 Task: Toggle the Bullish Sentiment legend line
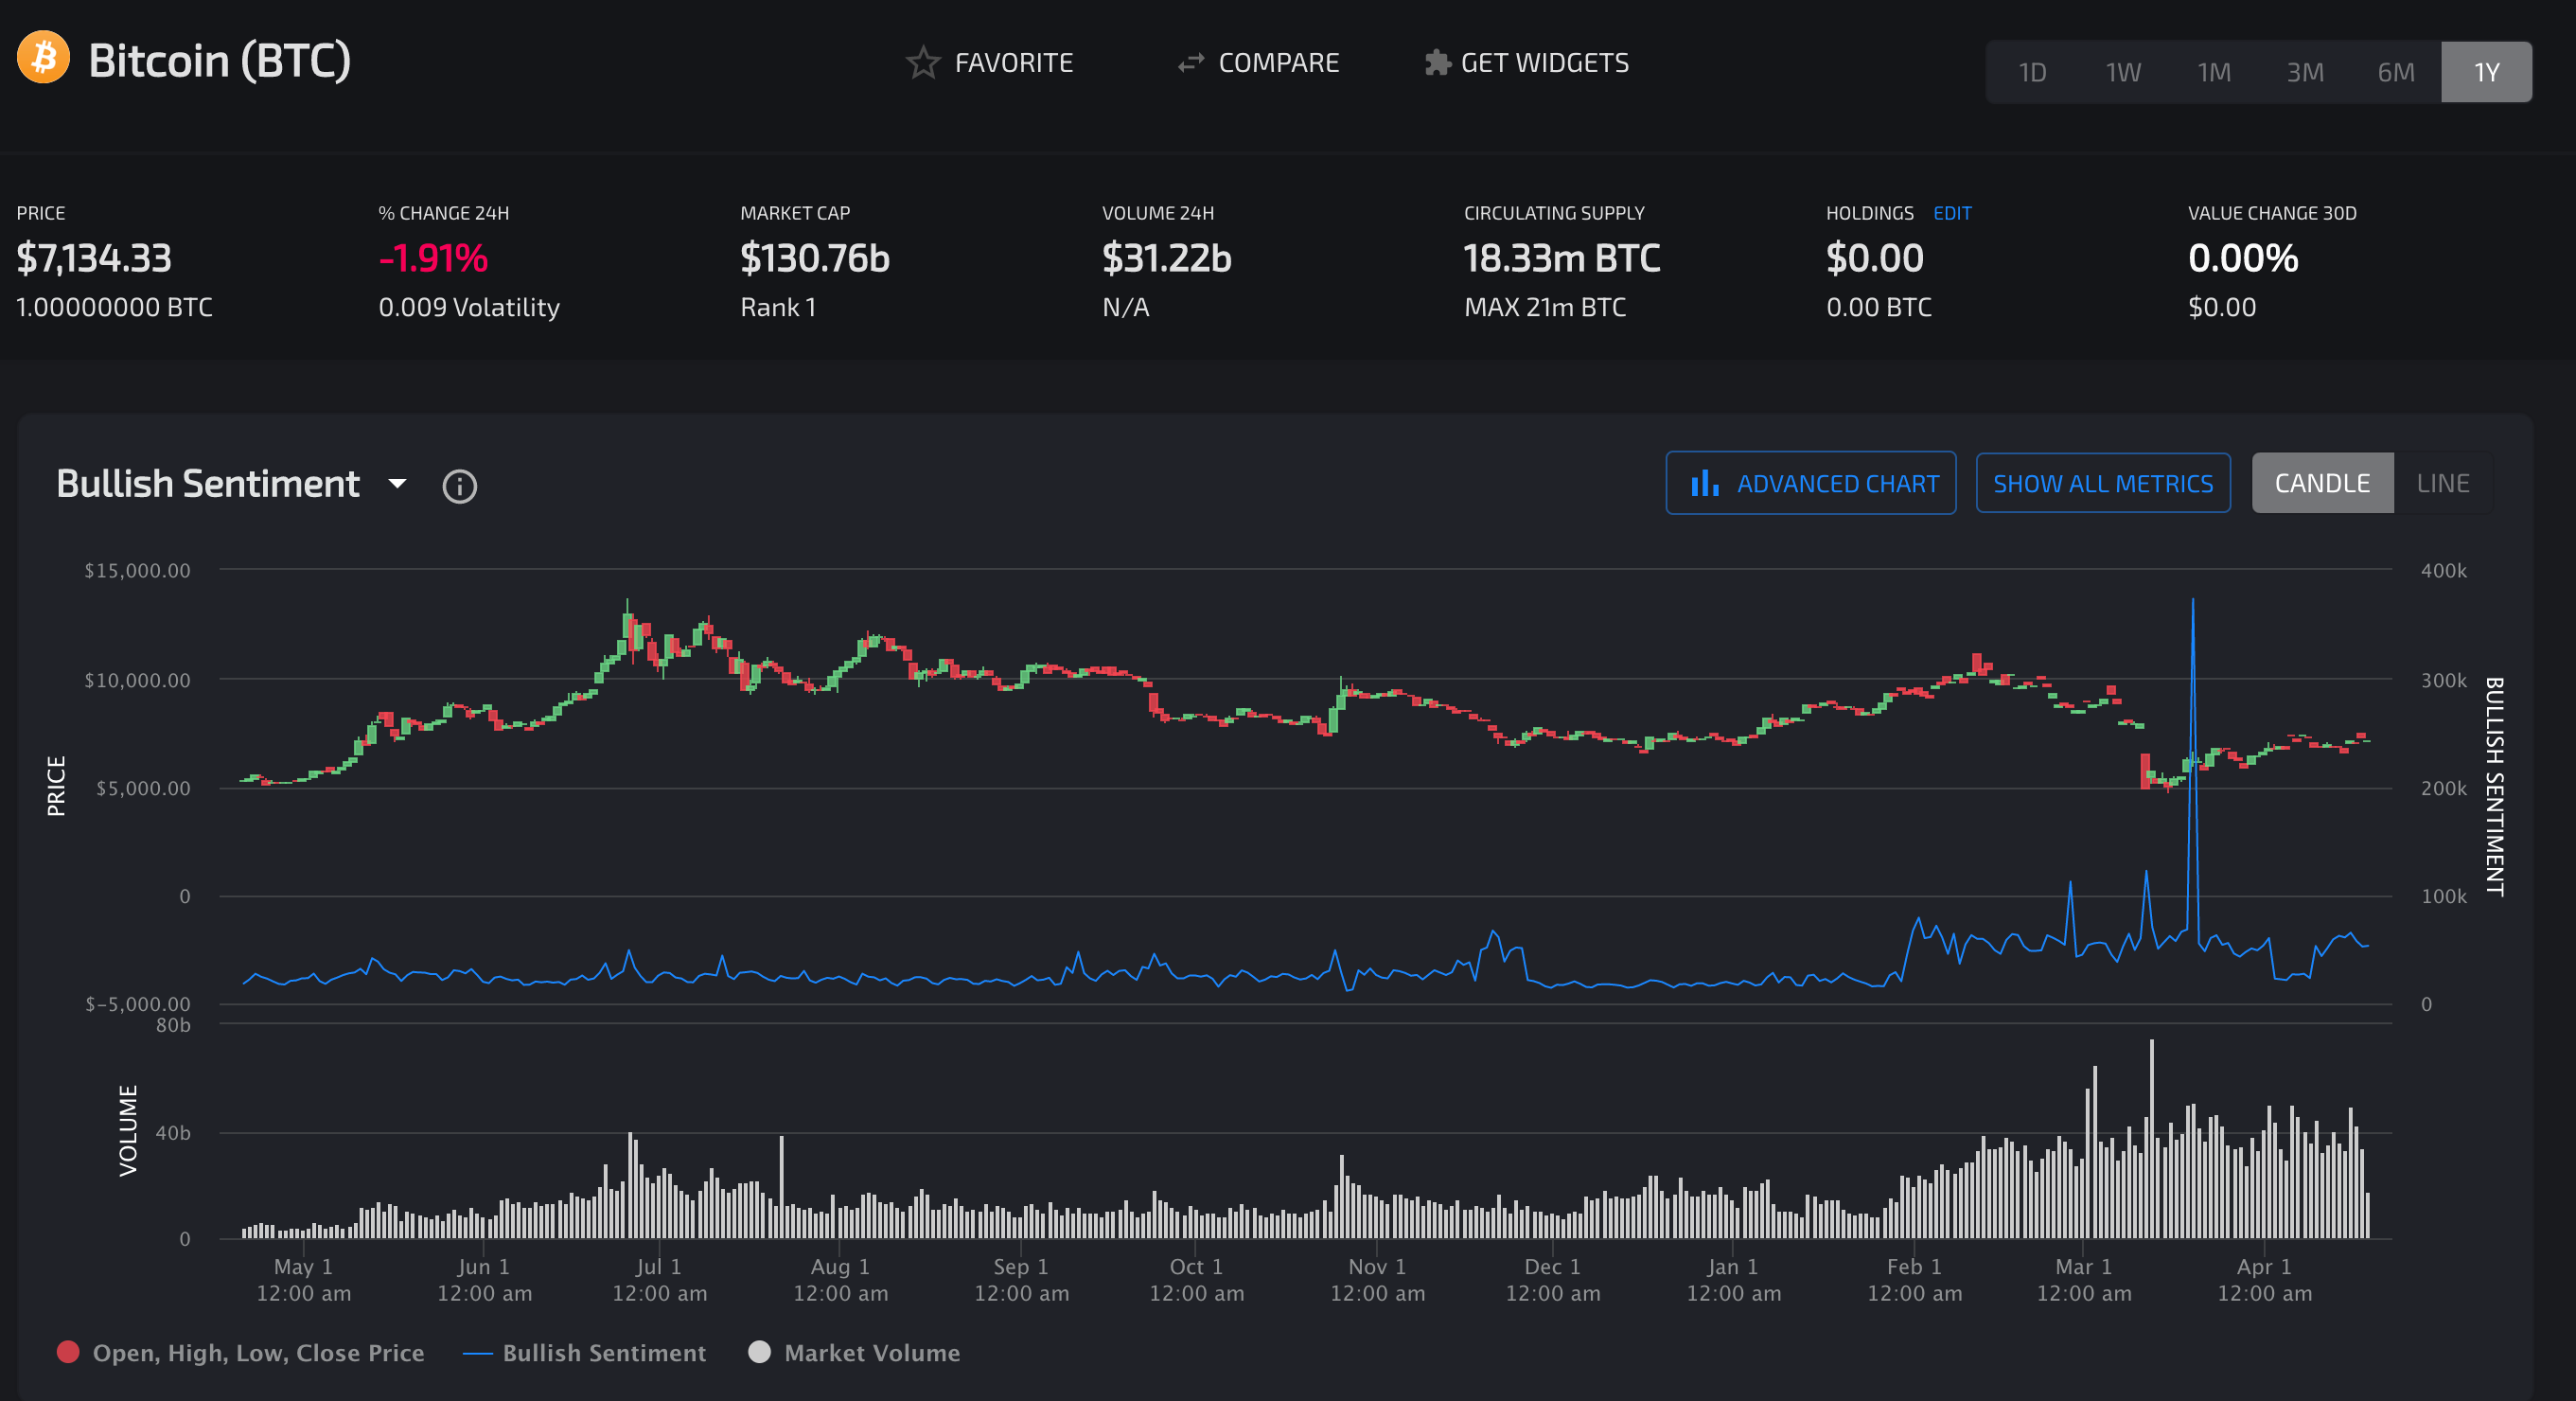click(x=585, y=1353)
